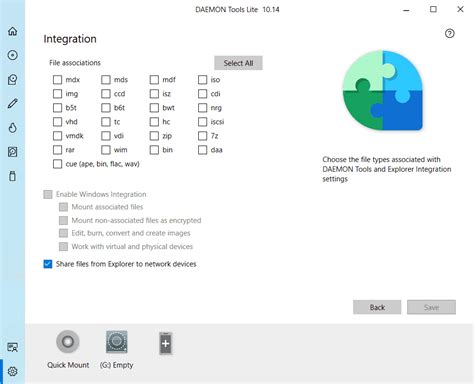Image resolution: width=474 pixels, height=384 pixels.
Task: Enable the ccd file association
Action: click(106, 94)
